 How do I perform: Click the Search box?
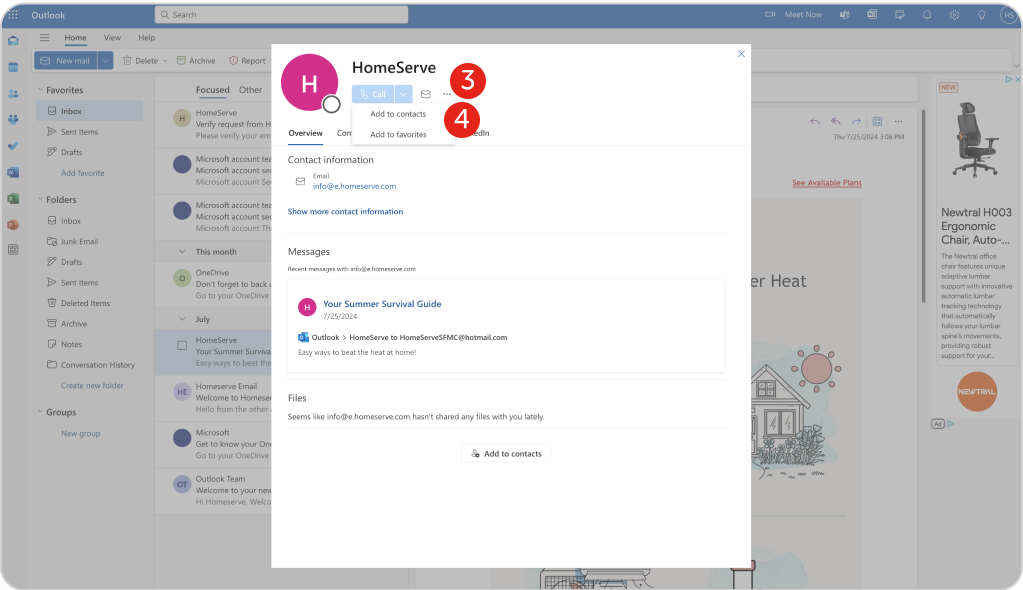tap(281, 14)
